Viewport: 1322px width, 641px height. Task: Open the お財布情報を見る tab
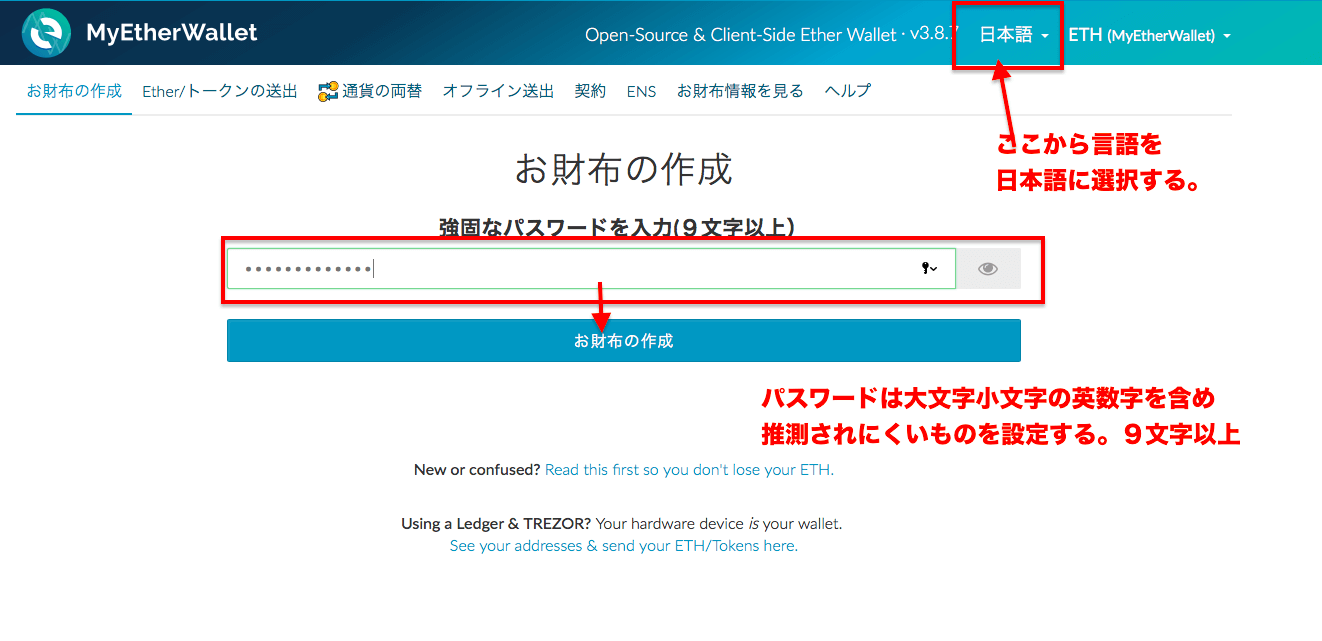(740, 91)
